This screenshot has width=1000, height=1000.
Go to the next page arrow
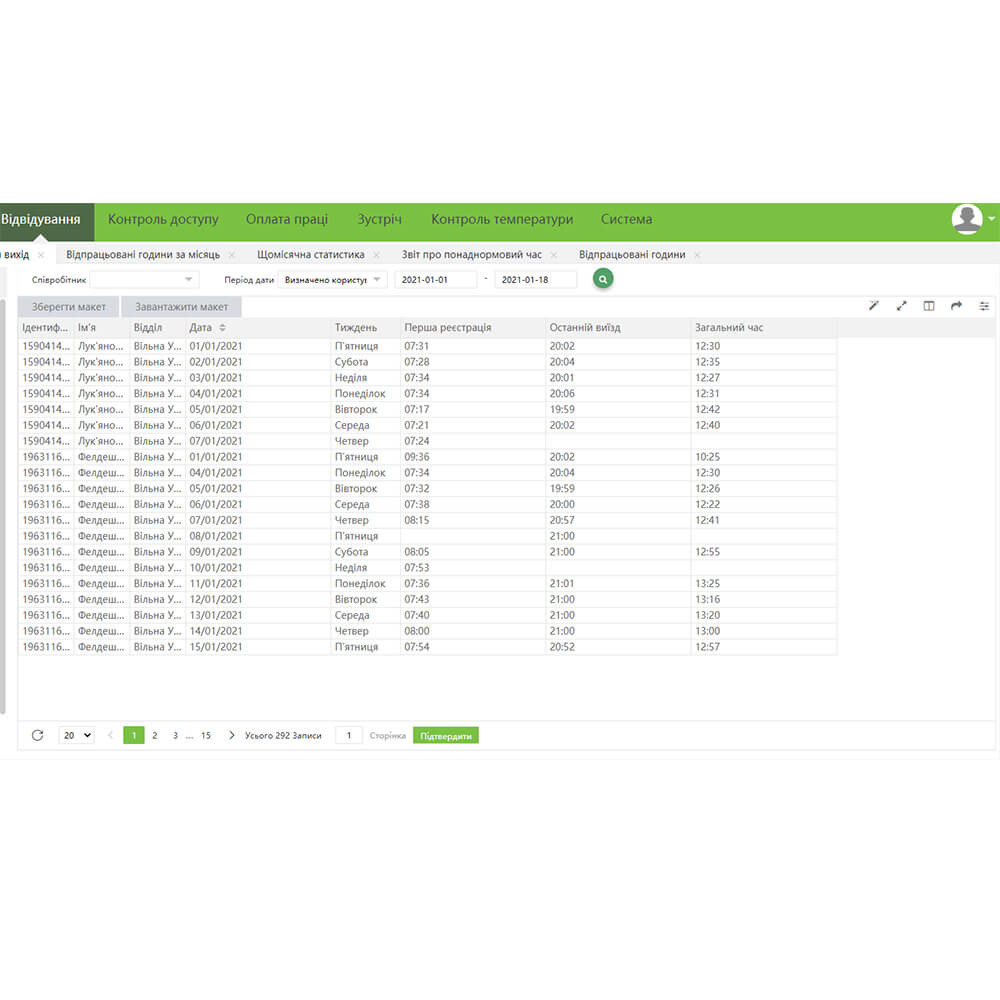point(232,735)
